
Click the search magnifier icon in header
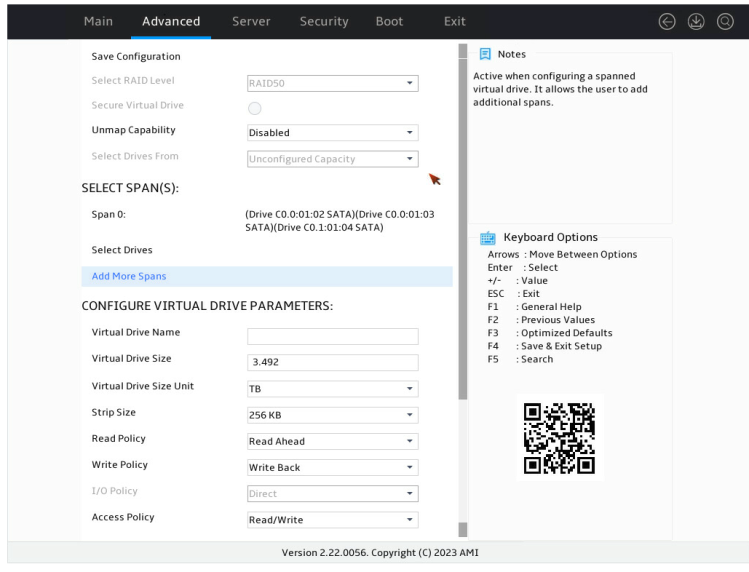725,22
